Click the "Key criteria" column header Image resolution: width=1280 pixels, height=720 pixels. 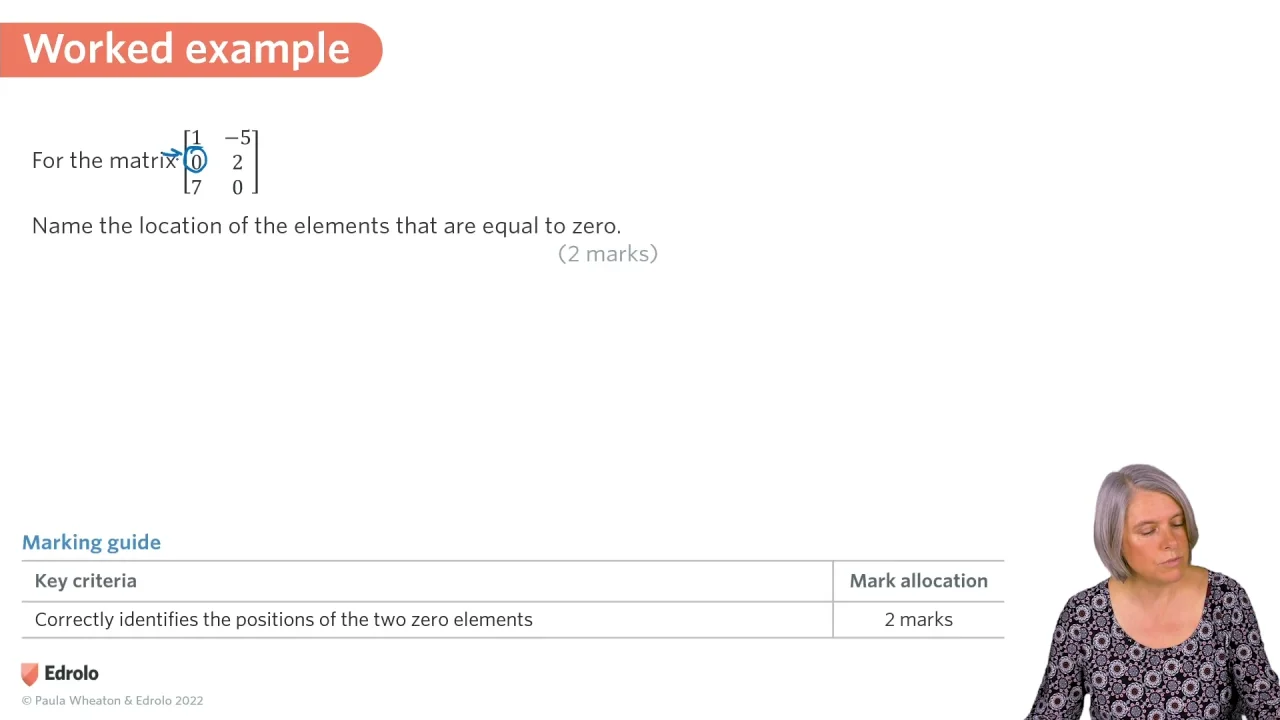[86, 581]
